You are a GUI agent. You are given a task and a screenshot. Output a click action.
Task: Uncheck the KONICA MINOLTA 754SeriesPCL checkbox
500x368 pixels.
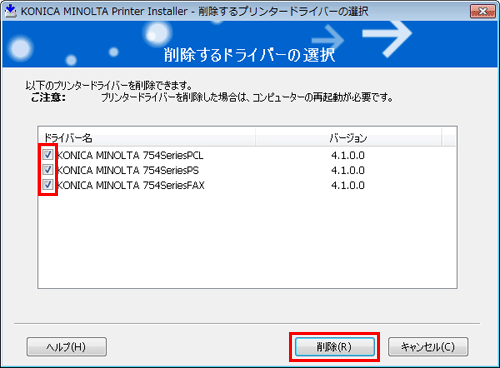pyautogui.click(x=48, y=155)
